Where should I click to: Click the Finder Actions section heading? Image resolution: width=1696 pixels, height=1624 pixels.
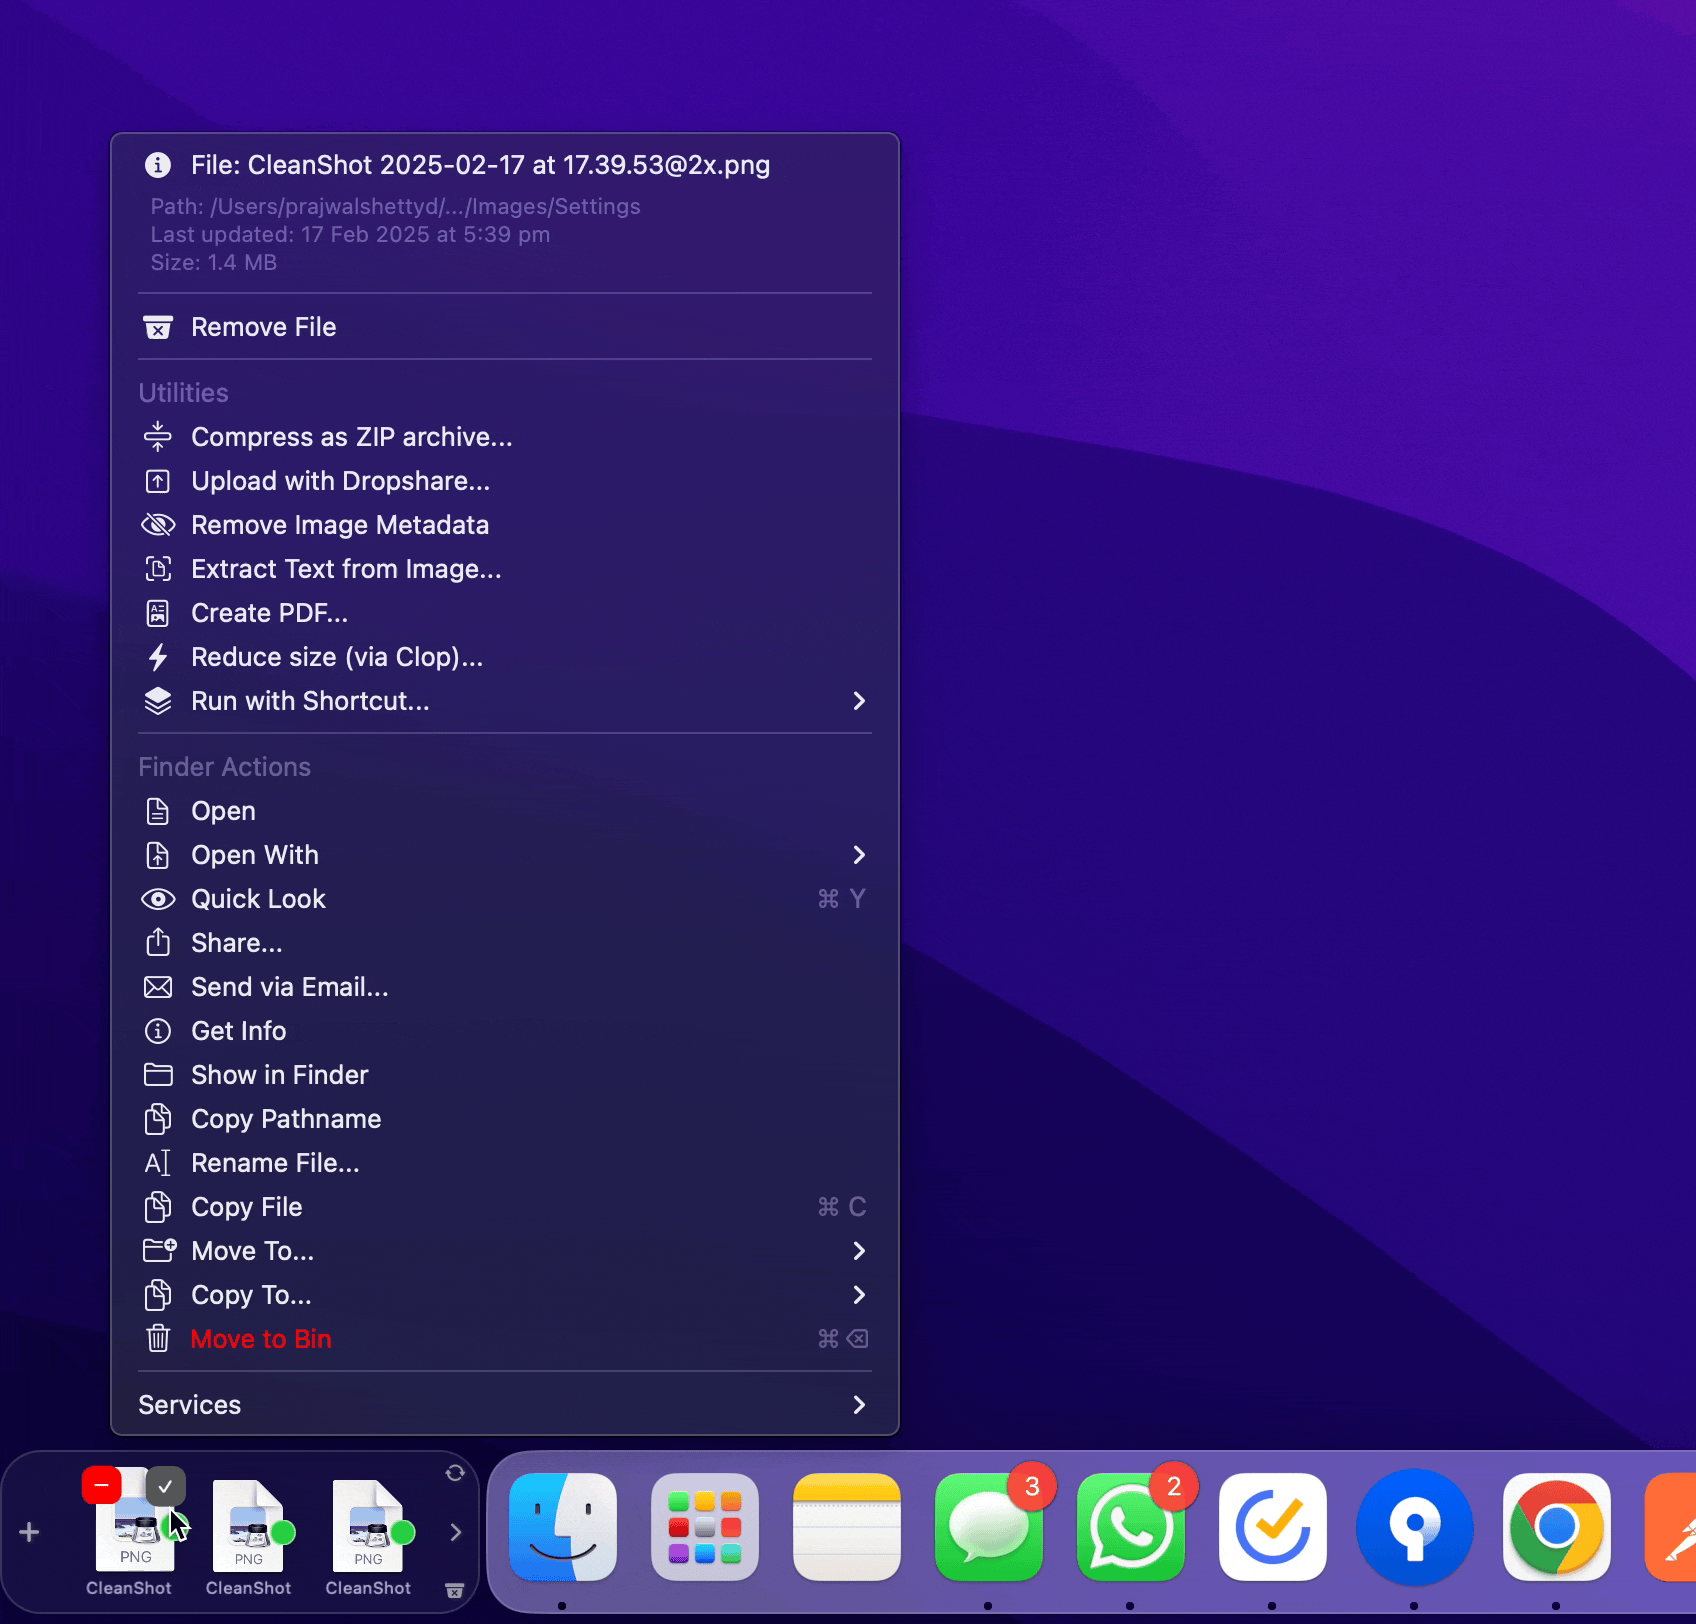pyautogui.click(x=224, y=767)
